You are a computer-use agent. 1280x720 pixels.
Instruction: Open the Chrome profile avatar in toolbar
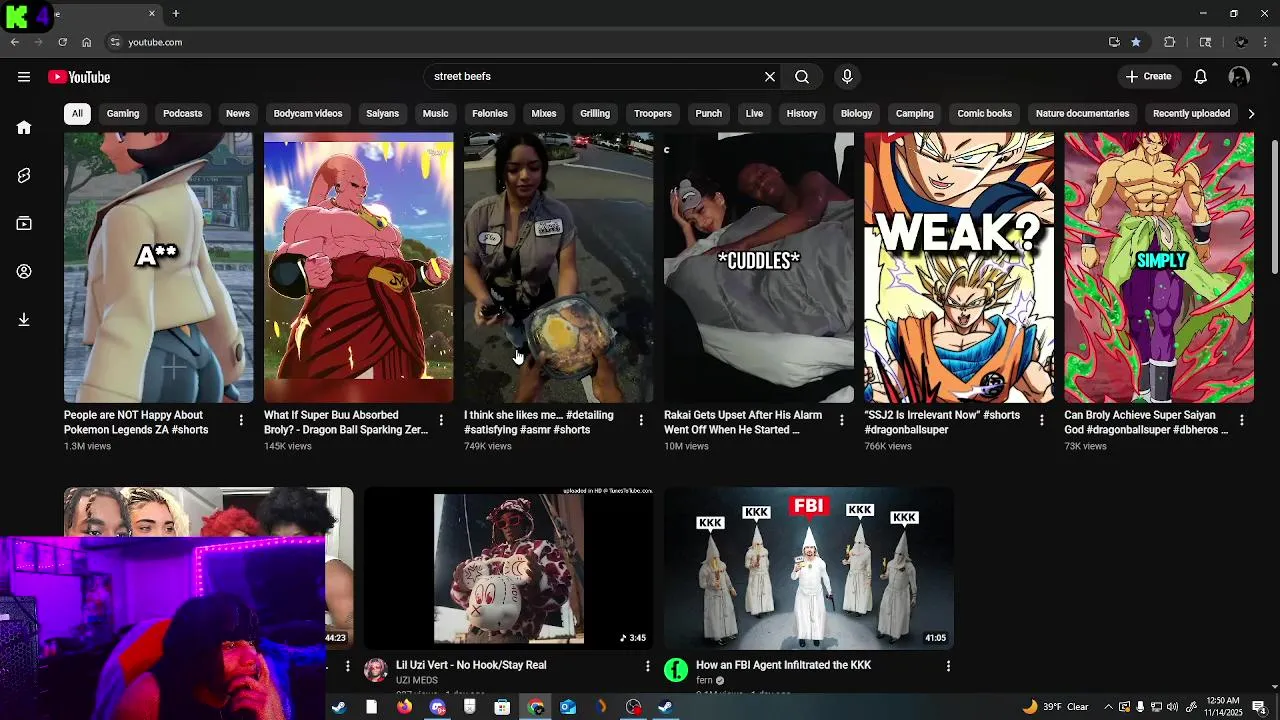[1241, 42]
